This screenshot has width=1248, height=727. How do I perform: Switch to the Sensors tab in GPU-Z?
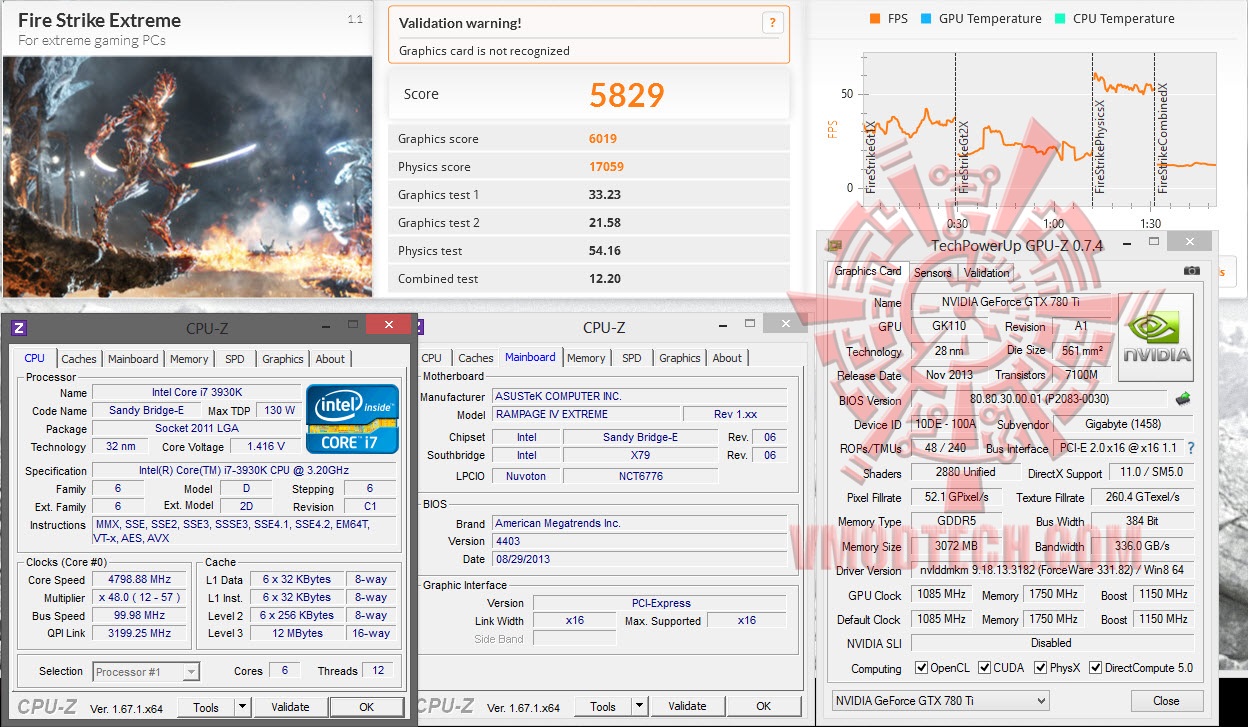(932, 272)
